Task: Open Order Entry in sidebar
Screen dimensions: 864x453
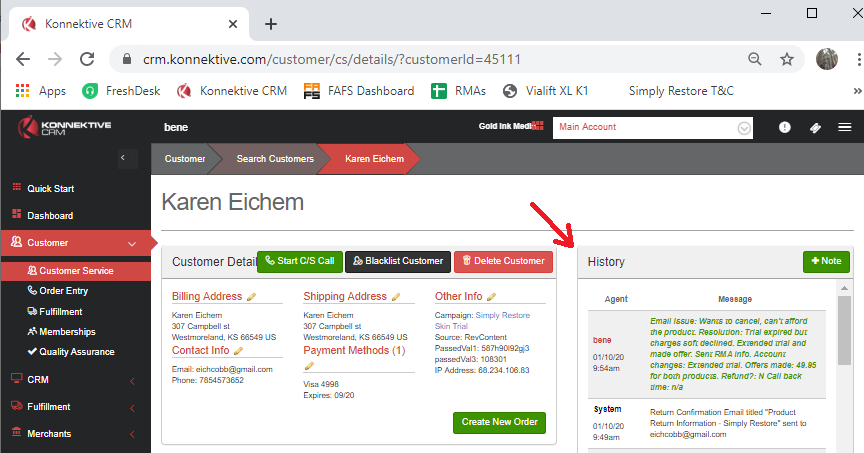Action: point(63,290)
